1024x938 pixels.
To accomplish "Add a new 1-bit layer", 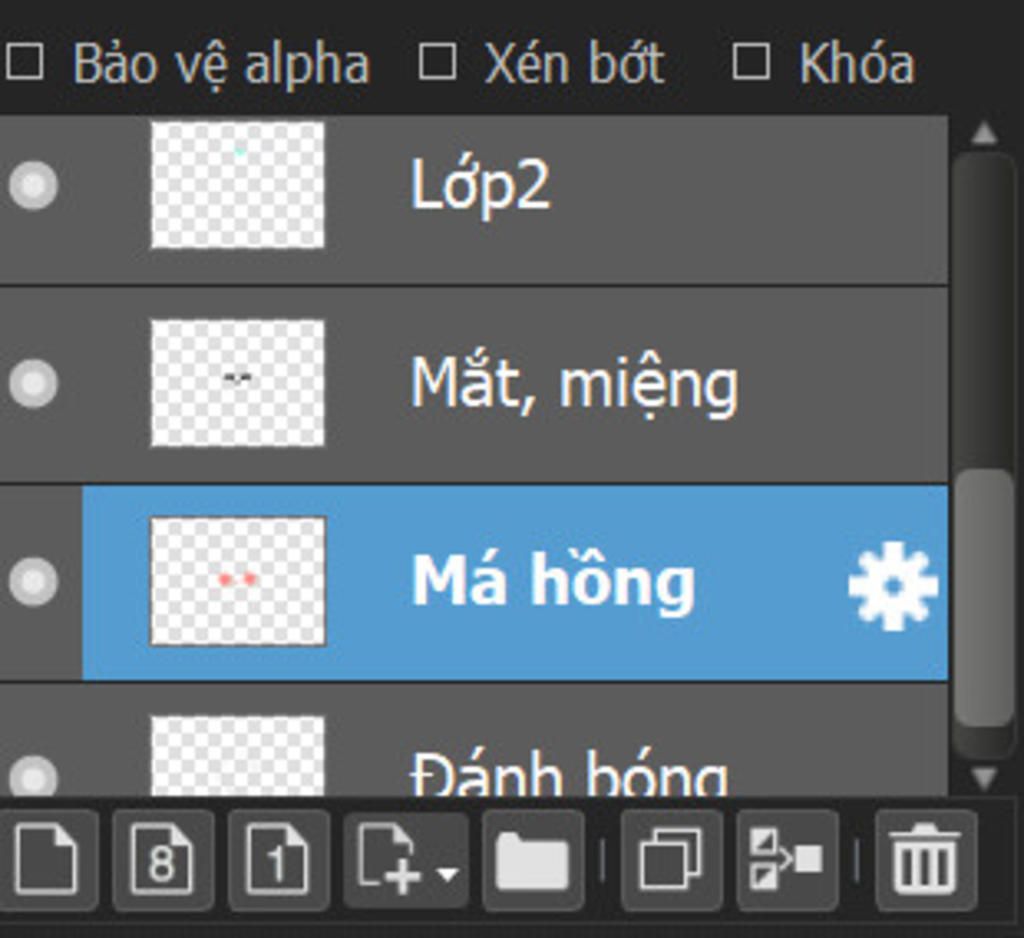I will pos(278,860).
